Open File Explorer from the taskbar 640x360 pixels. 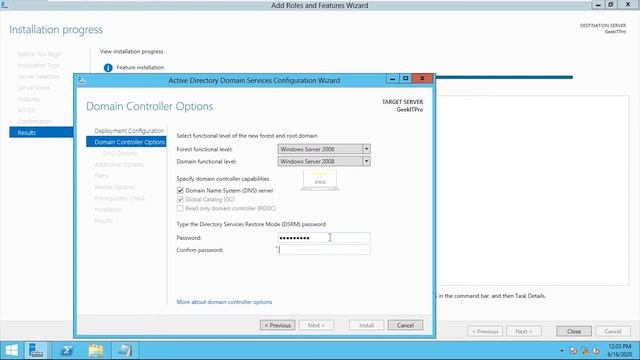[x=96, y=350]
